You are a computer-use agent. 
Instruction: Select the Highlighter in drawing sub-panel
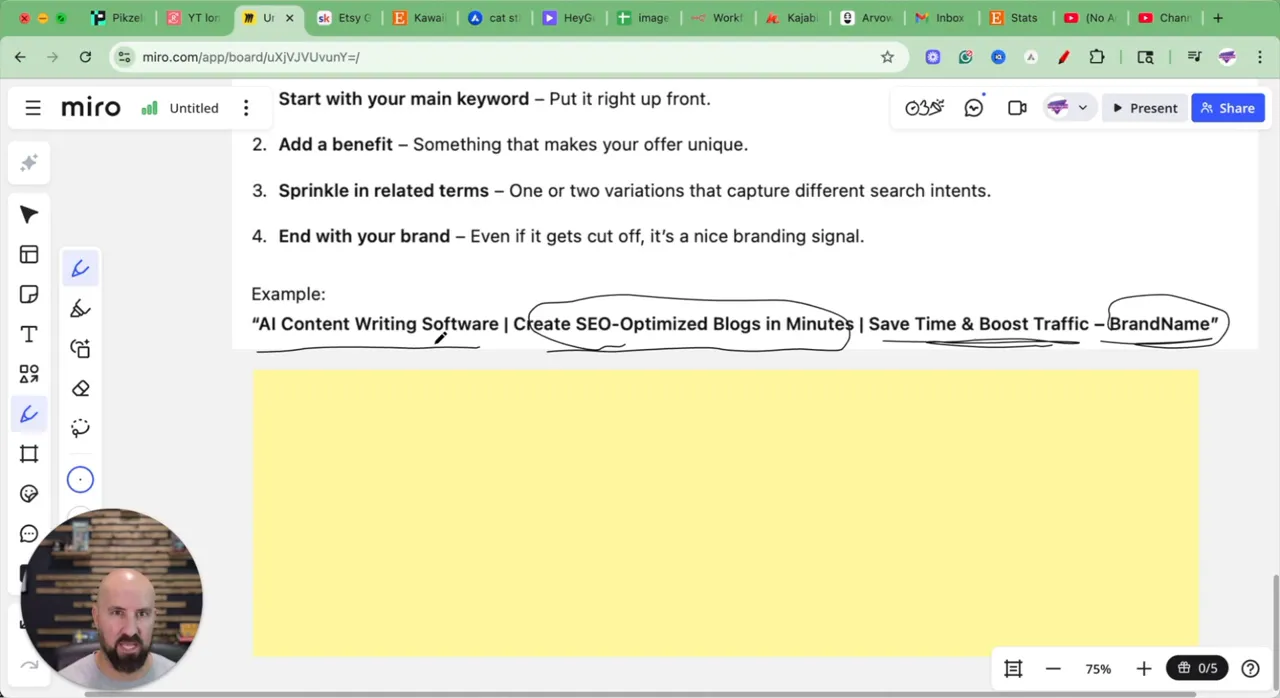click(x=80, y=309)
